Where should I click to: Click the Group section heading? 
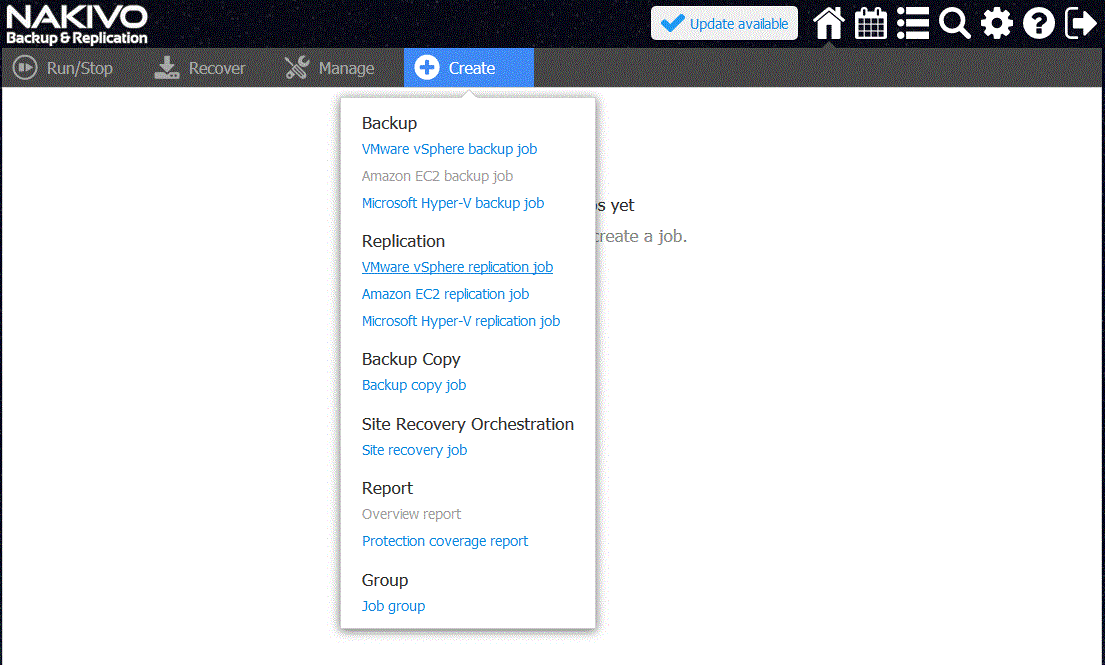(385, 580)
